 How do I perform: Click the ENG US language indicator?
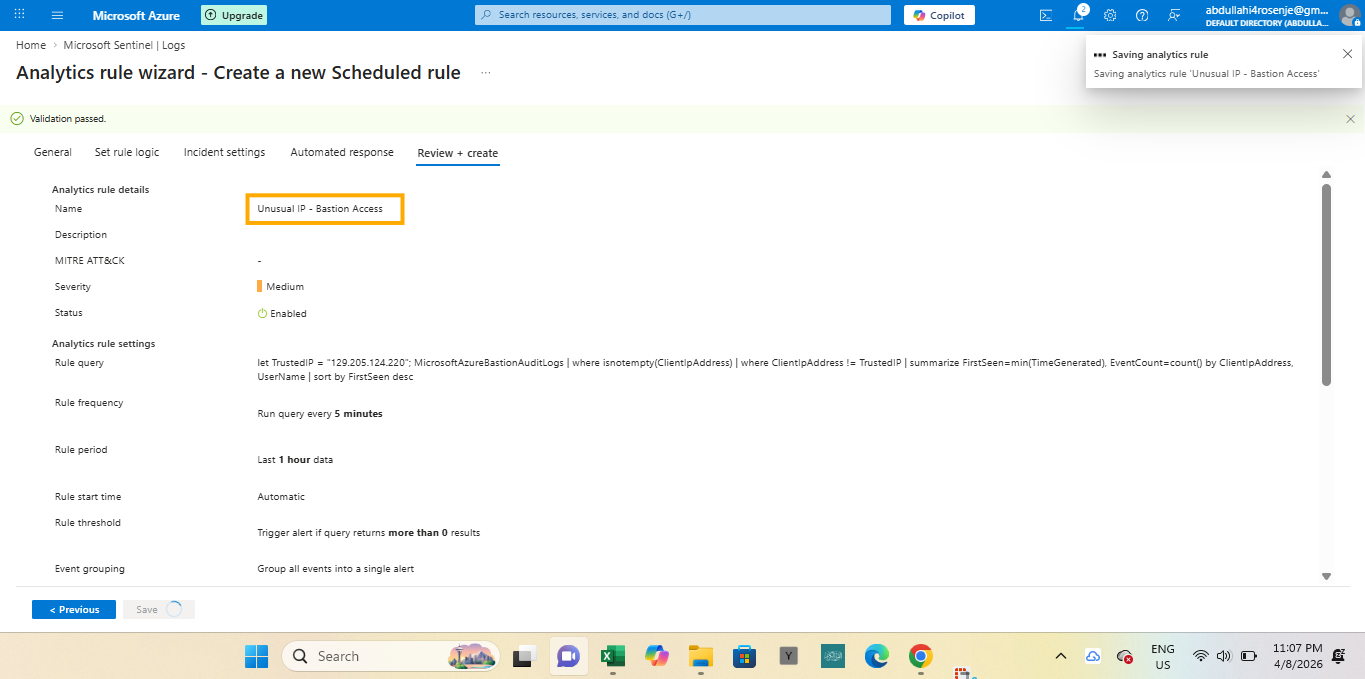tap(1163, 656)
